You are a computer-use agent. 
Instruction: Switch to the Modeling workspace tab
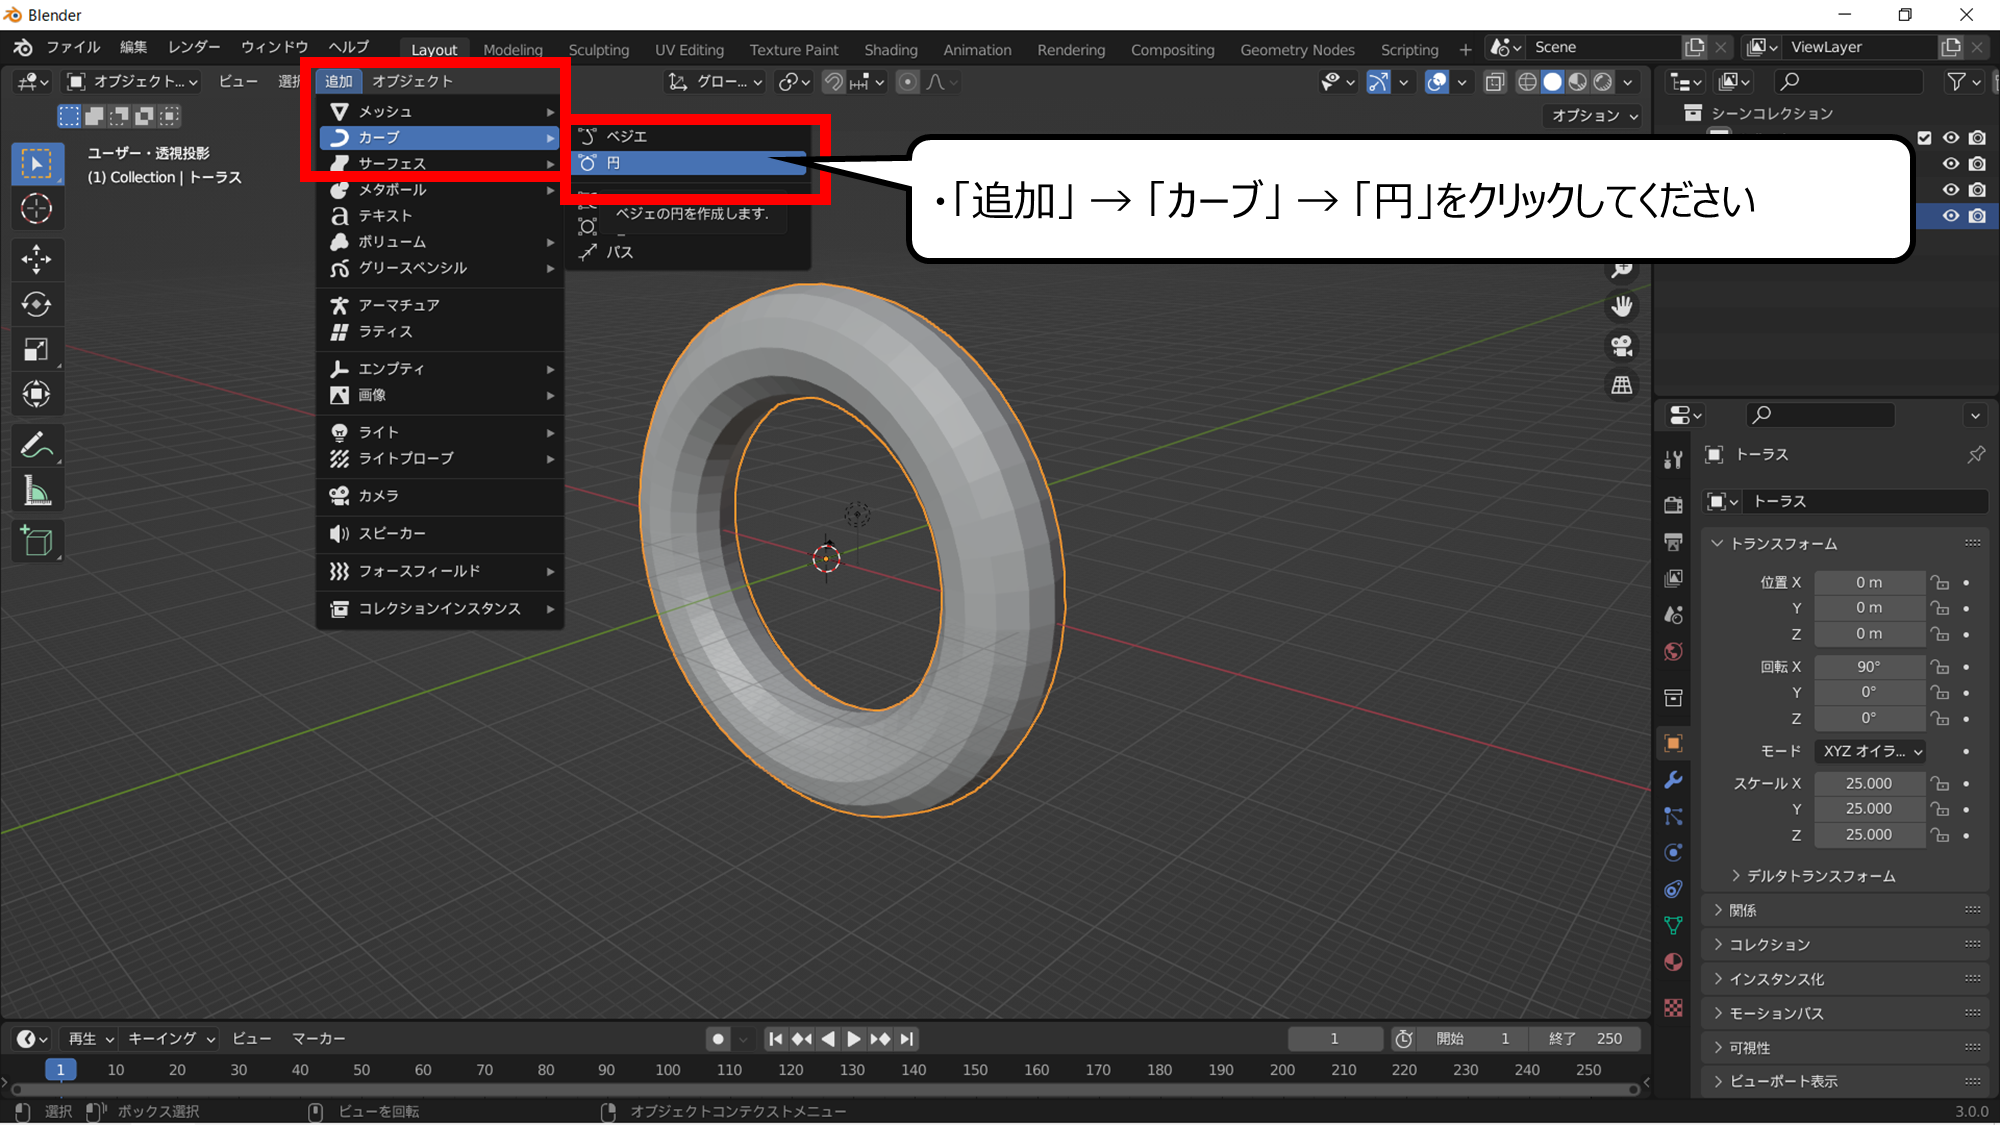click(513, 50)
